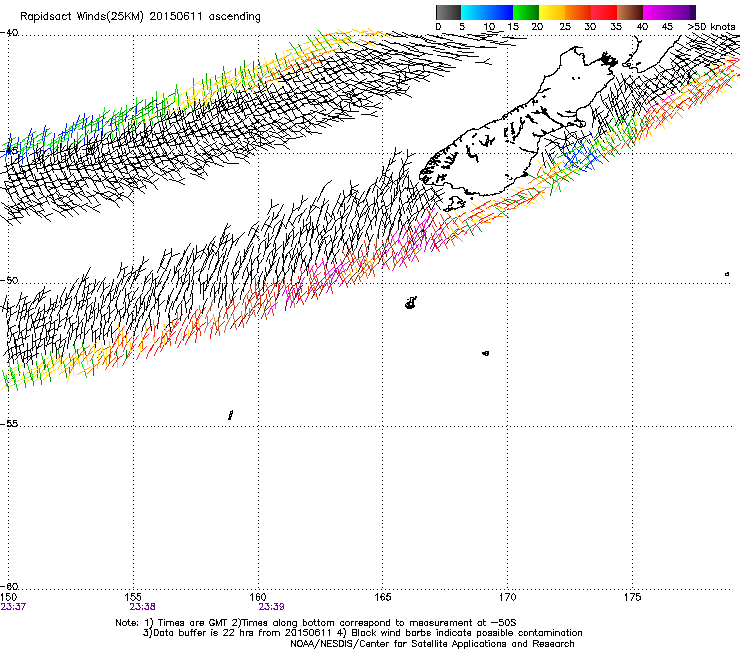Click the '25' label under the color scale

(565, 26)
